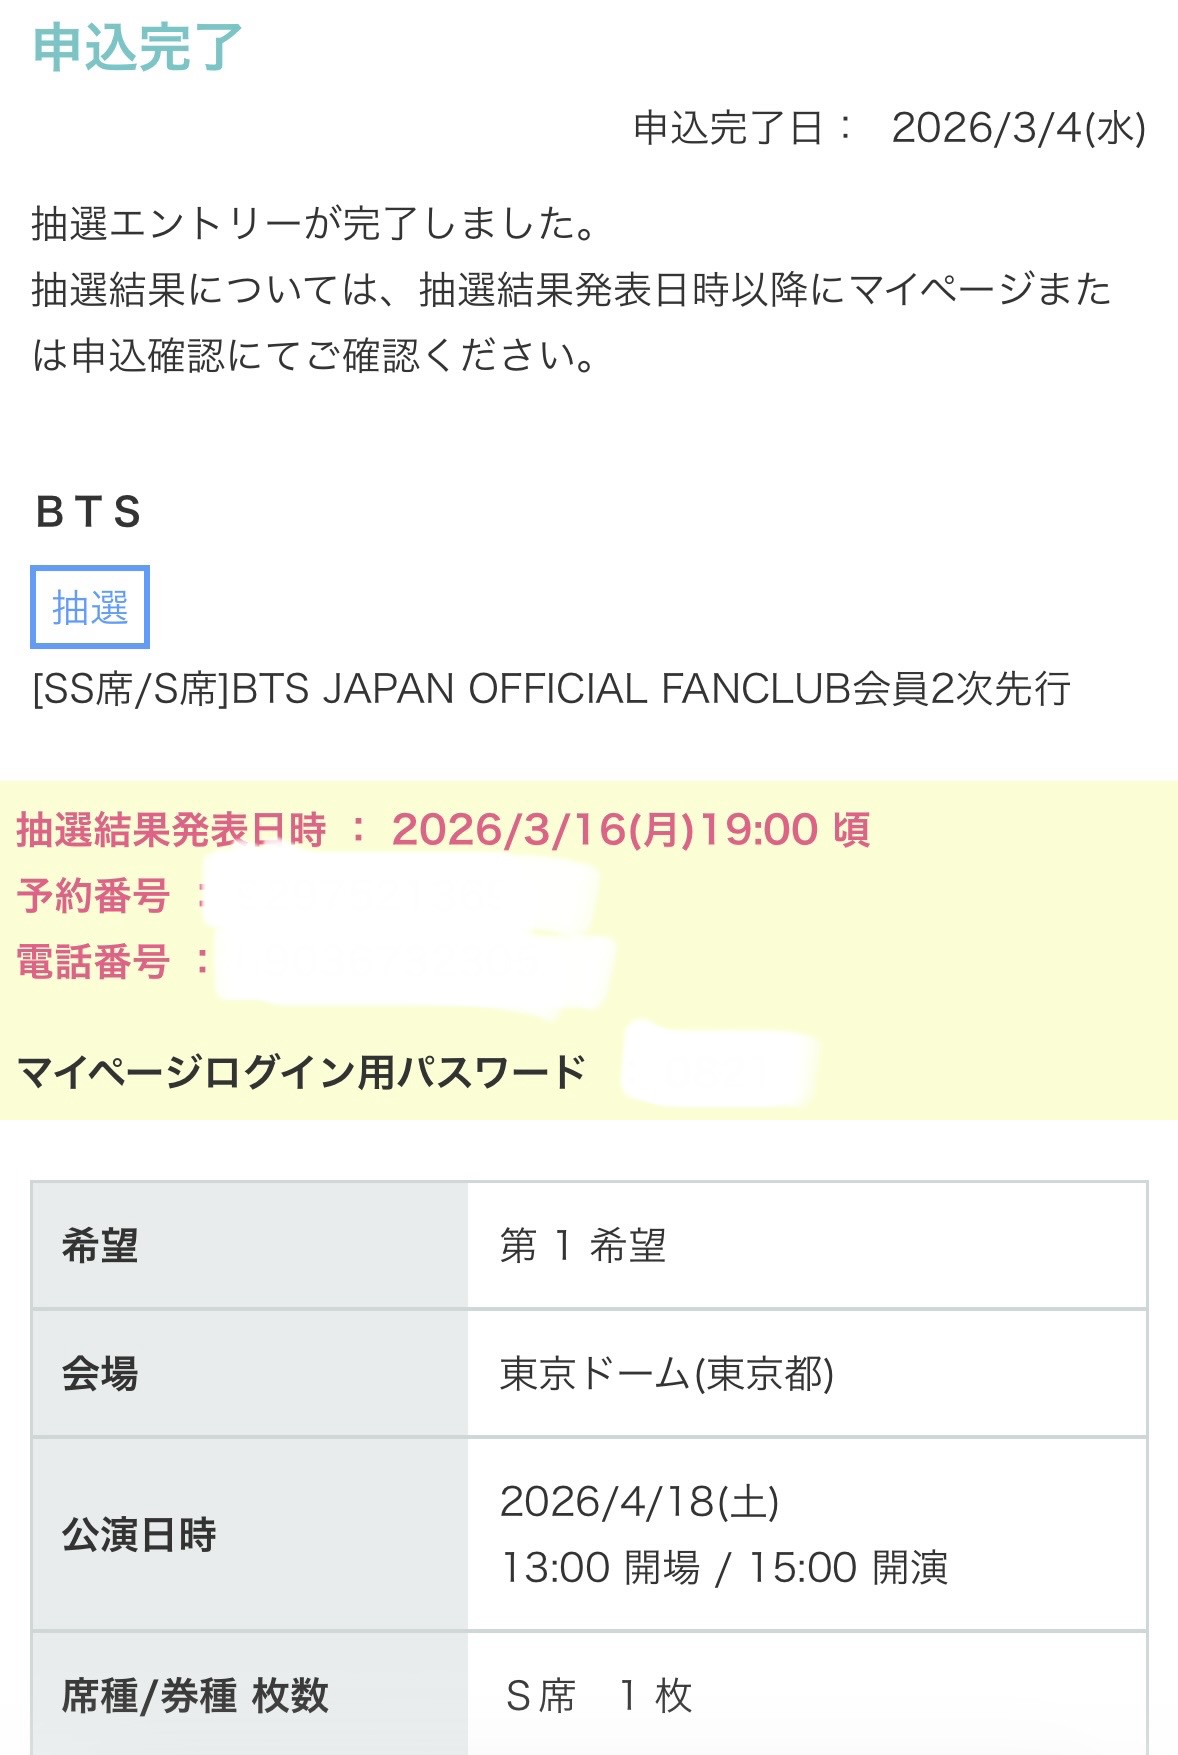Click the BTS artist name
The image size is (1178, 1755).
(88, 512)
